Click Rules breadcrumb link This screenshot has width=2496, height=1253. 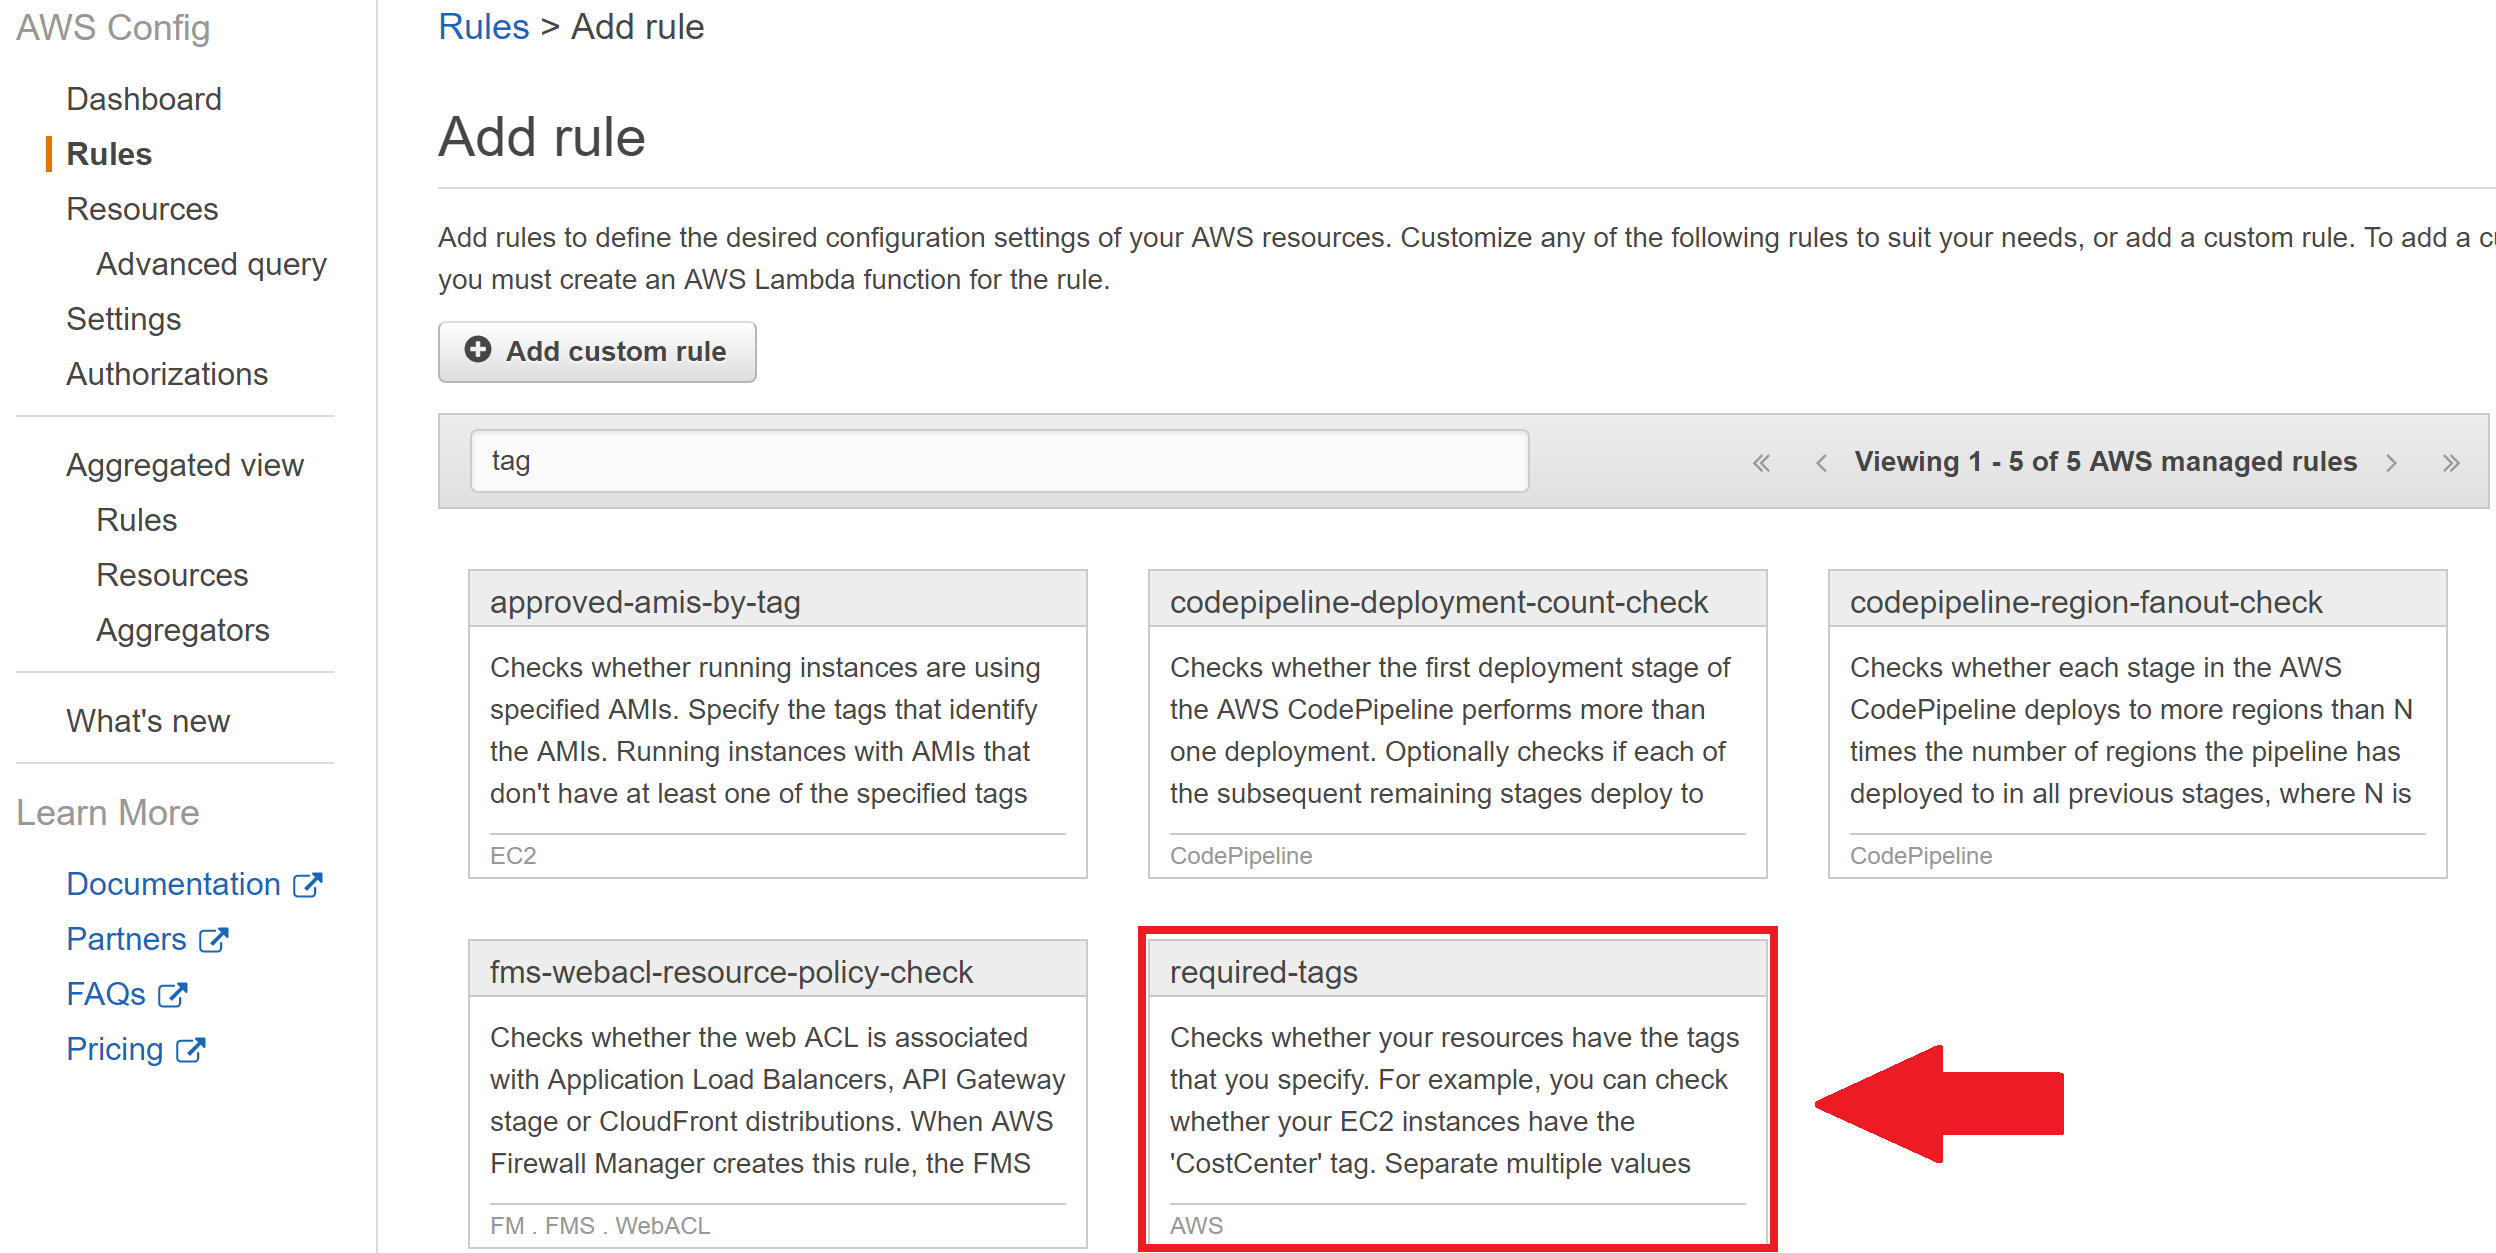[x=483, y=27]
